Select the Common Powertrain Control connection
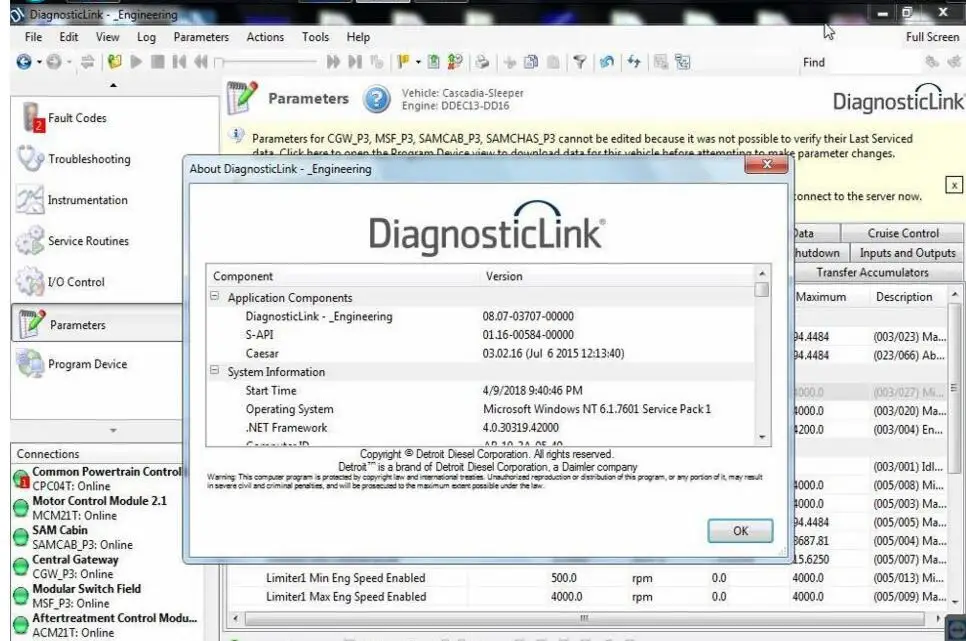Viewport: 966px width, 641px height. [x=99, y=478]
